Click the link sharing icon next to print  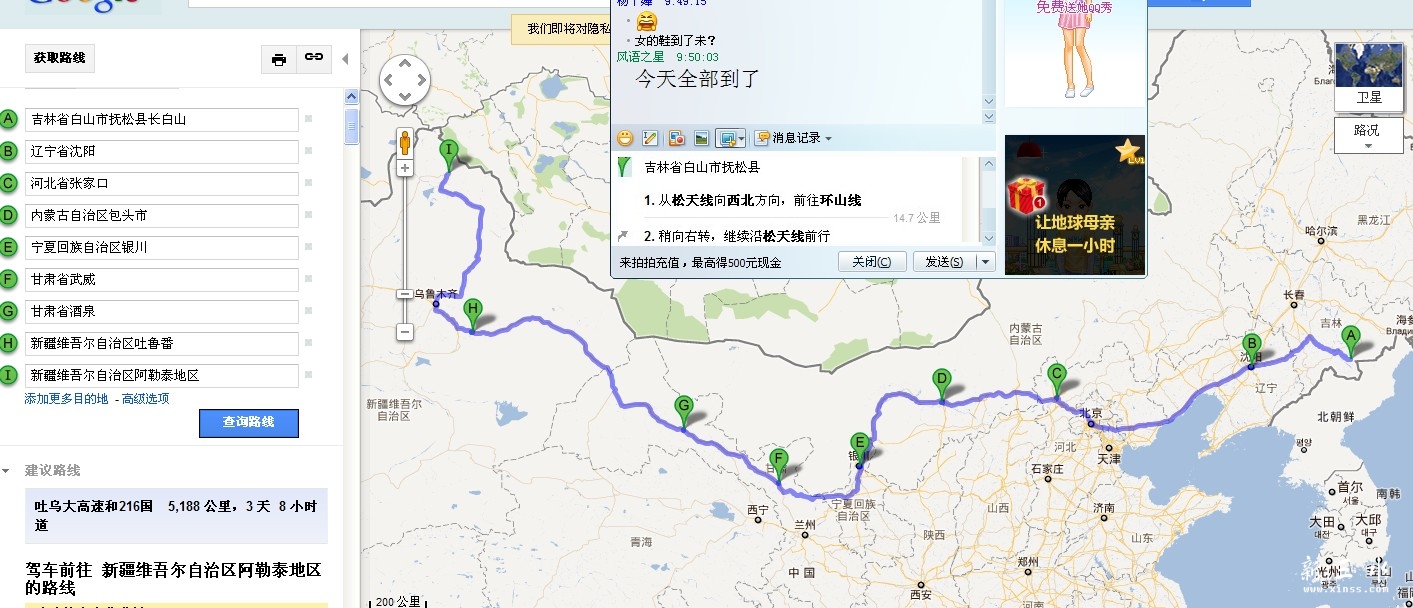313,58
